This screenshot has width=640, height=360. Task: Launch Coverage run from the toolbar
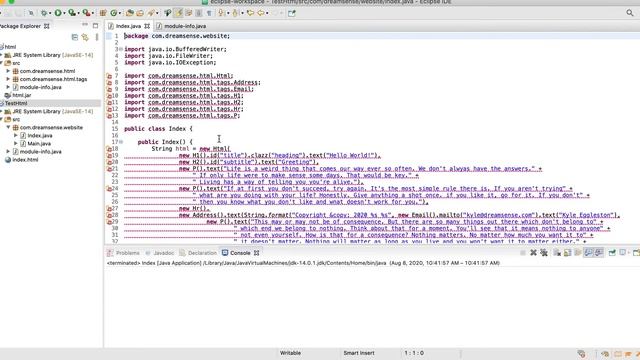pyautogui.click(x=72, y=13)
